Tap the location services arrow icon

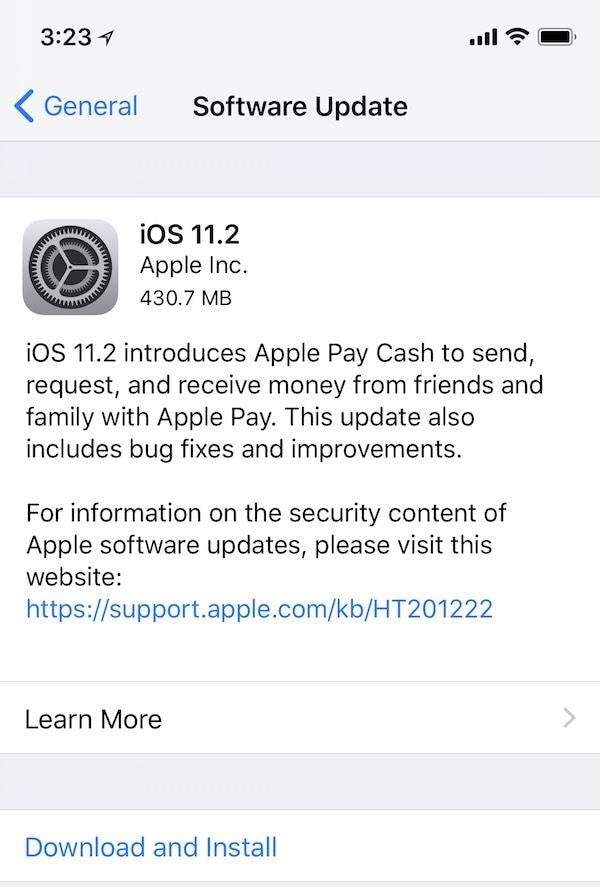[x=106, y=38]
